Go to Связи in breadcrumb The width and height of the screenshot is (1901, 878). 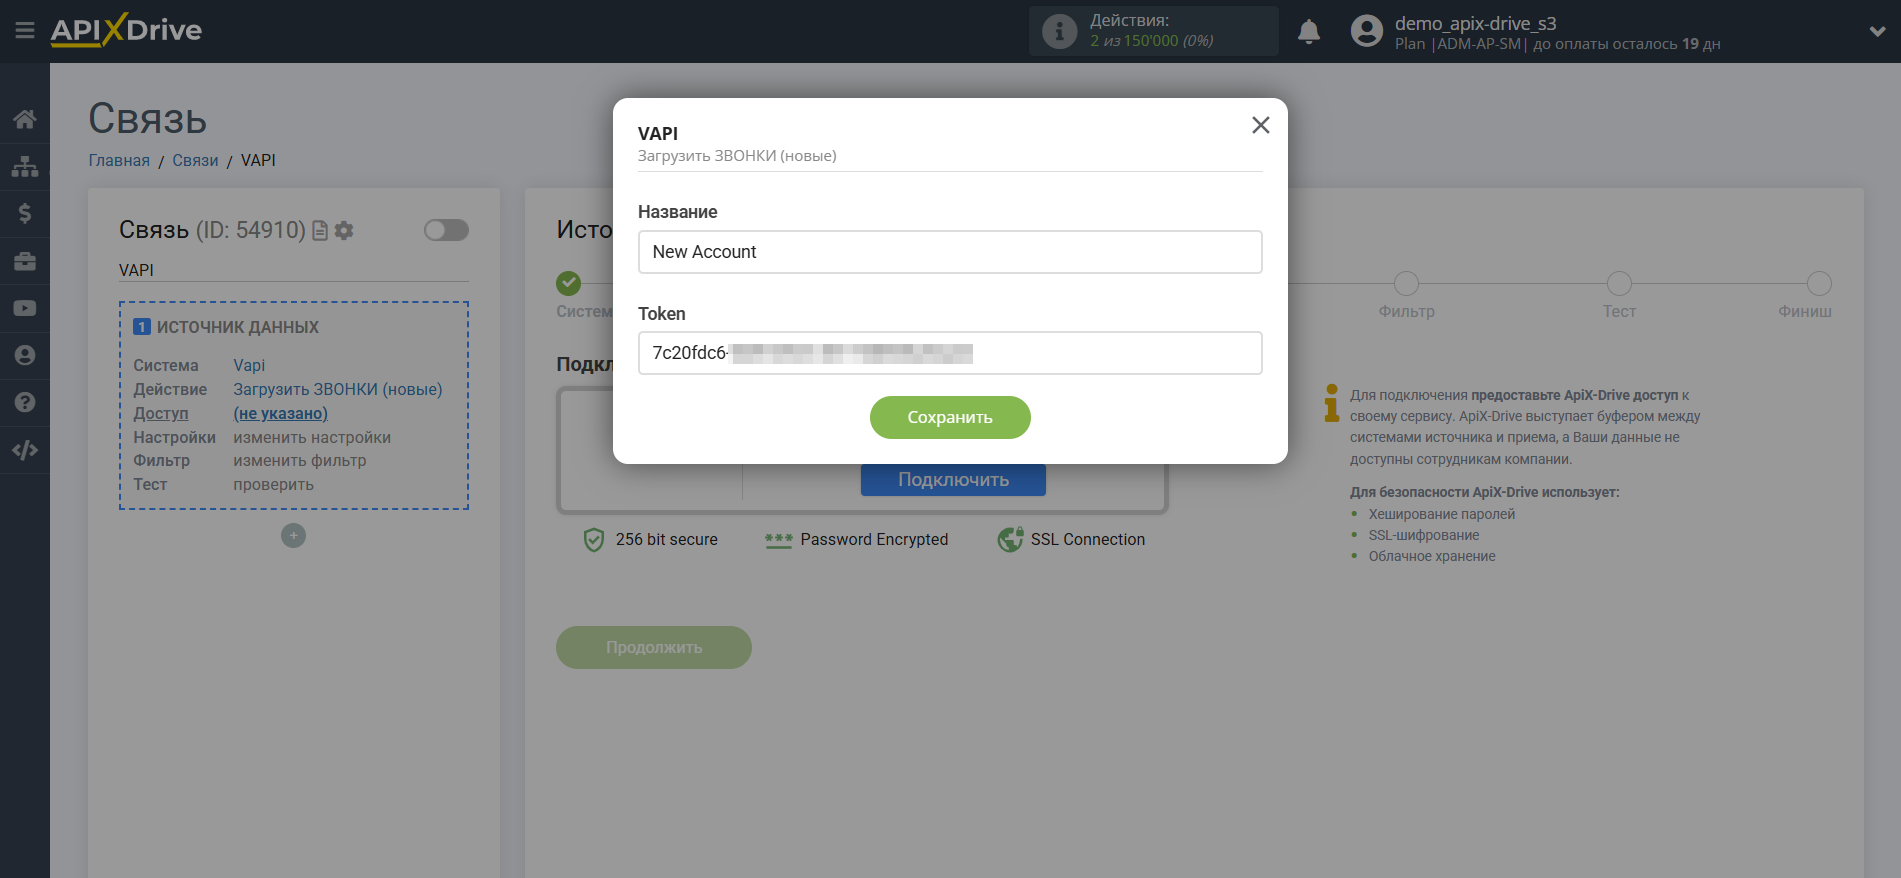pyautogui.click(x=195, y=160)
